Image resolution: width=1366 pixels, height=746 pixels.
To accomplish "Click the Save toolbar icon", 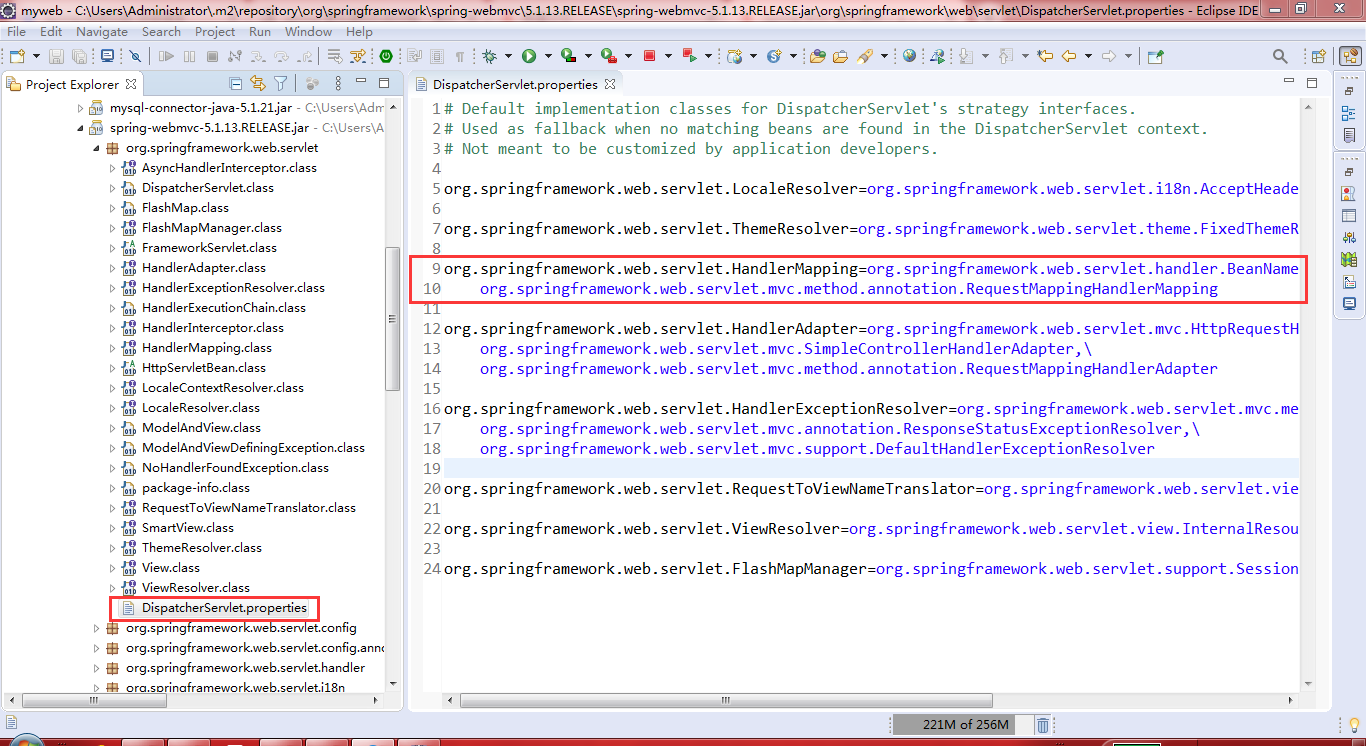I will (56, 56).
